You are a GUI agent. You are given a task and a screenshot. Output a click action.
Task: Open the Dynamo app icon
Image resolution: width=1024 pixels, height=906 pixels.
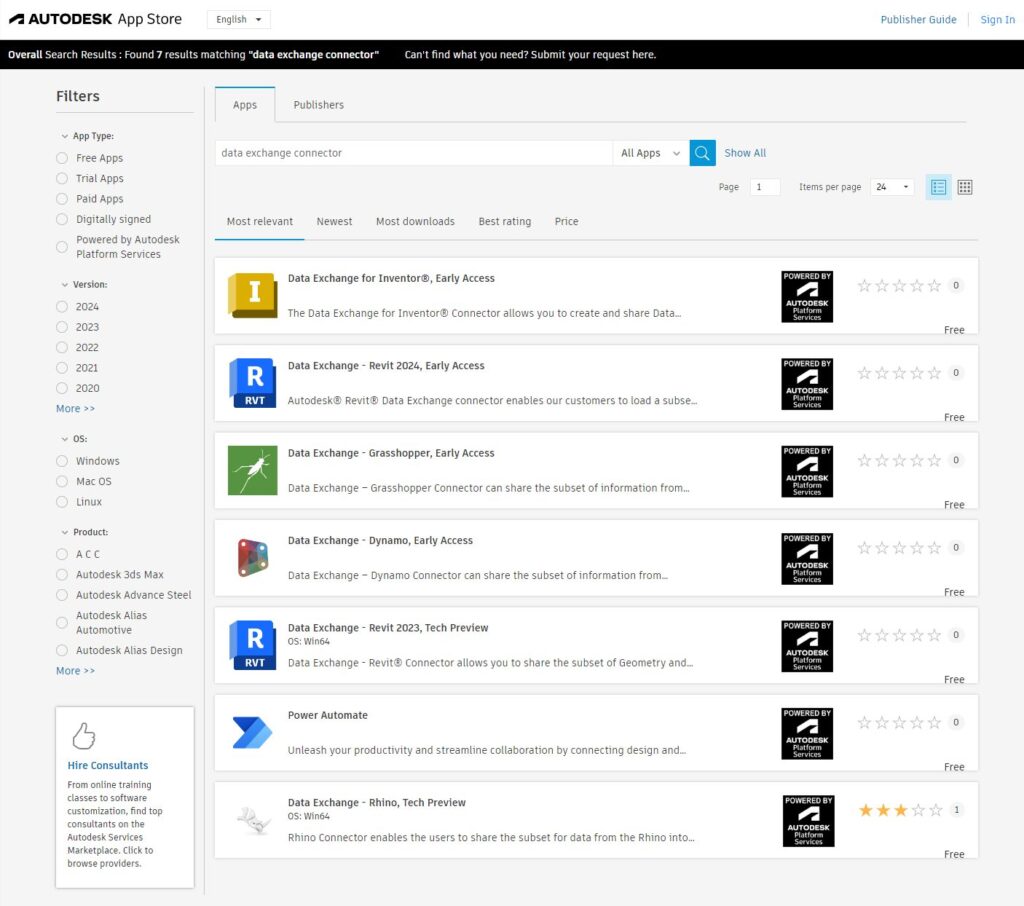point(253,558)
